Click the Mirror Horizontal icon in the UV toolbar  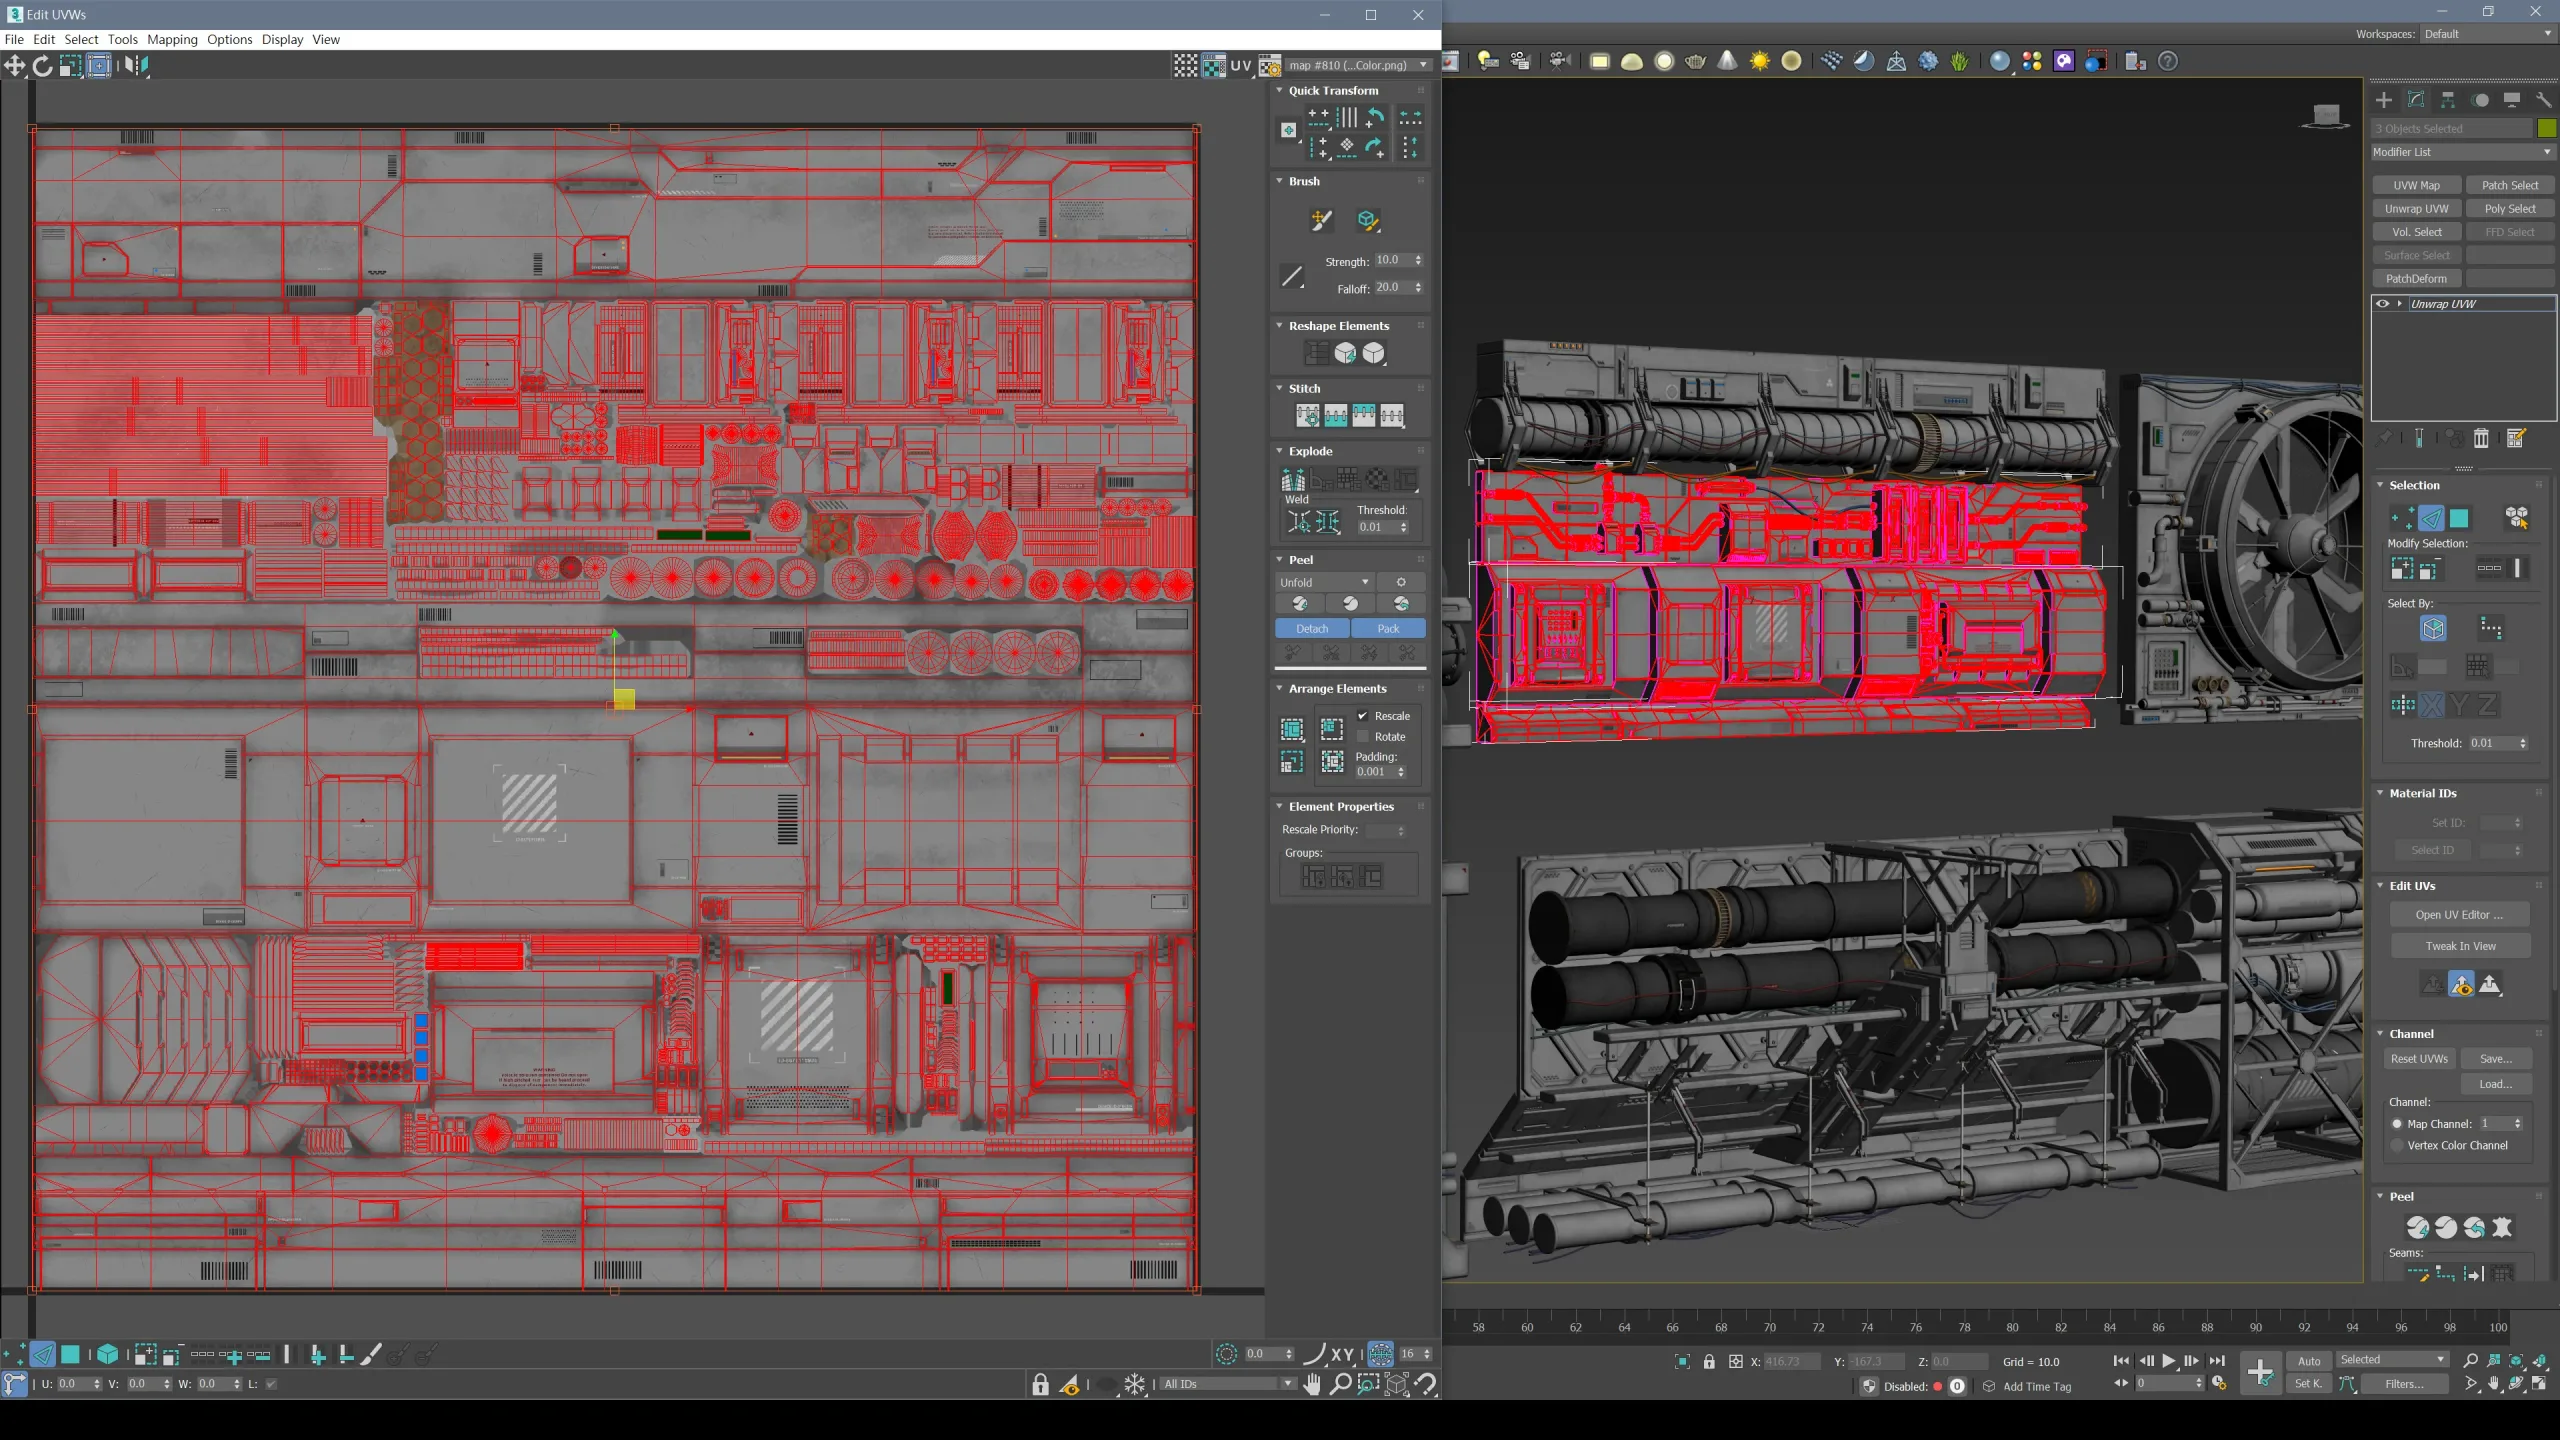coord(136,66)
